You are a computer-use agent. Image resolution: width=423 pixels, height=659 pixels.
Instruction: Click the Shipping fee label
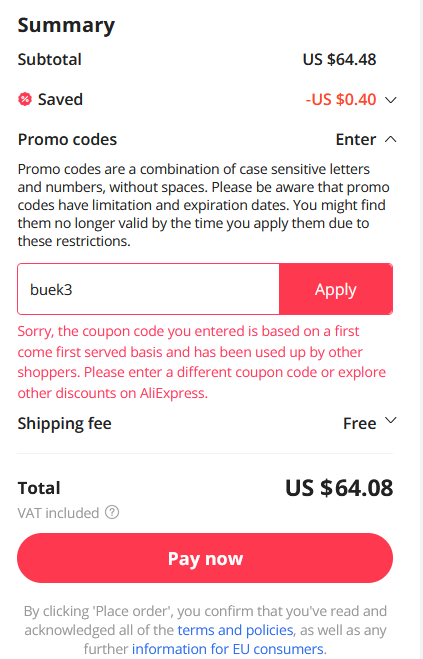(65, 423)
